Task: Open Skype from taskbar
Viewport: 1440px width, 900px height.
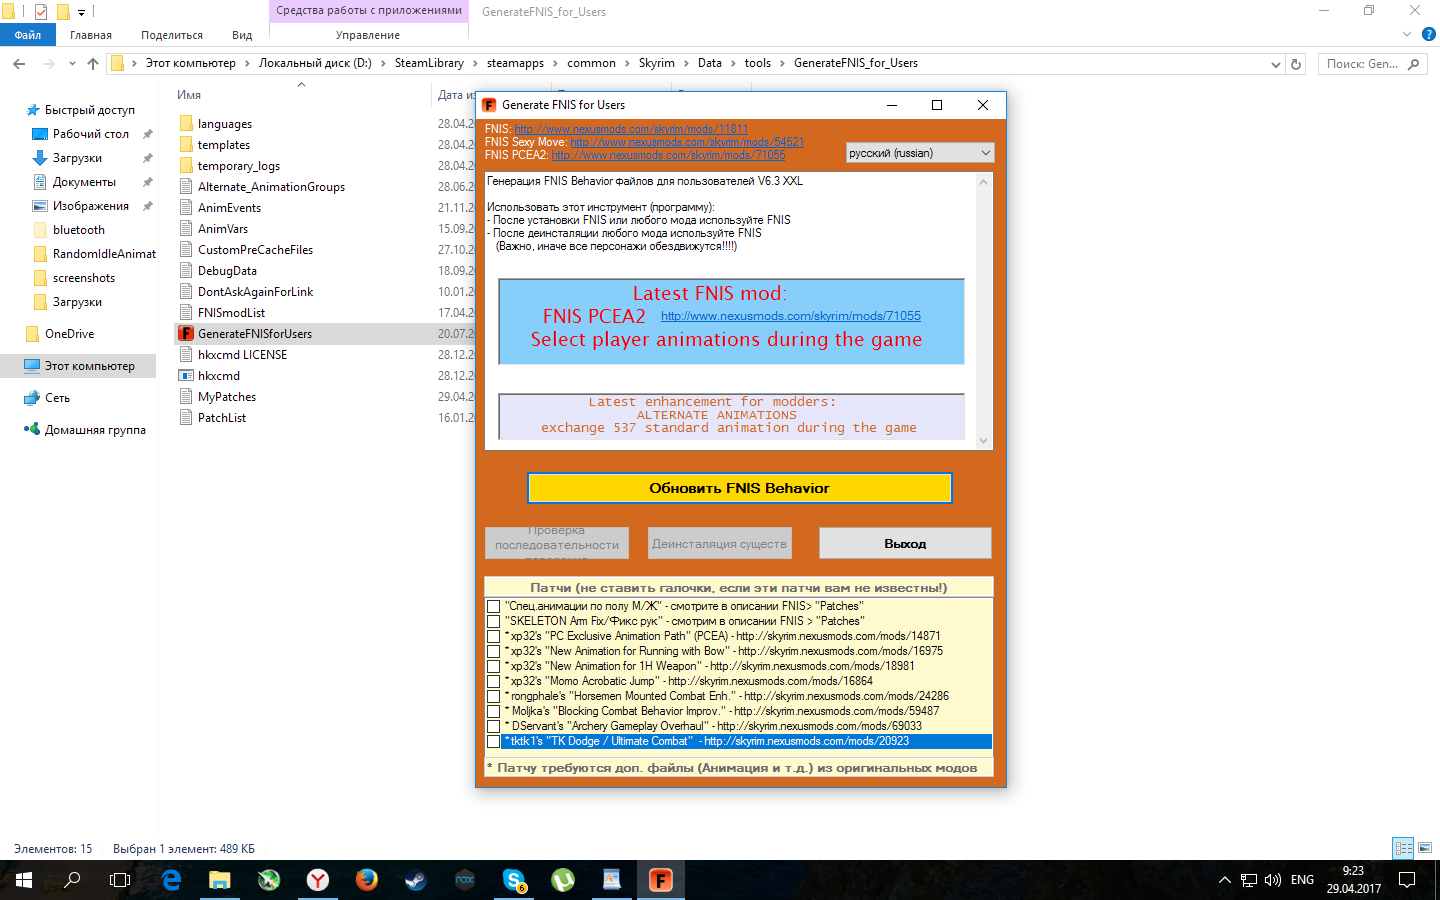Action: [x=514, y=880]
